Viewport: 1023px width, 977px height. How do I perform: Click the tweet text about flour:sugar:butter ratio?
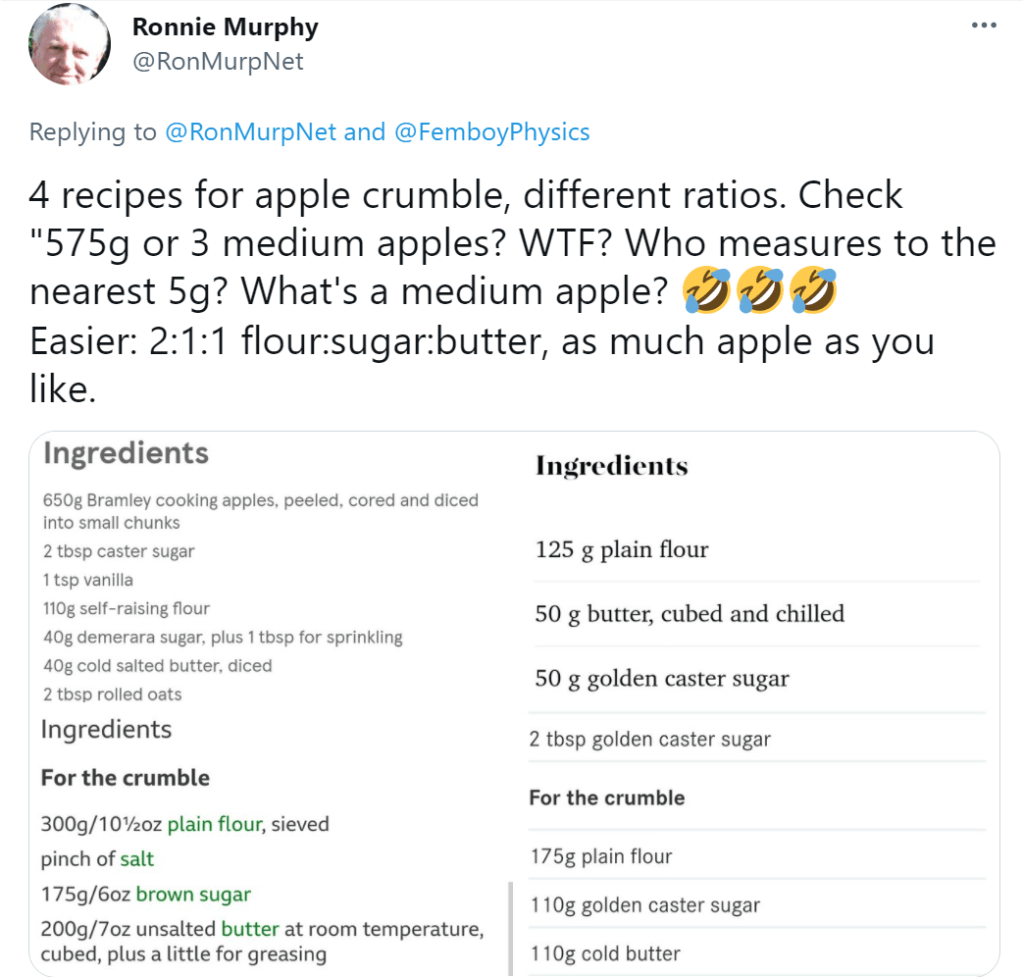480,341
